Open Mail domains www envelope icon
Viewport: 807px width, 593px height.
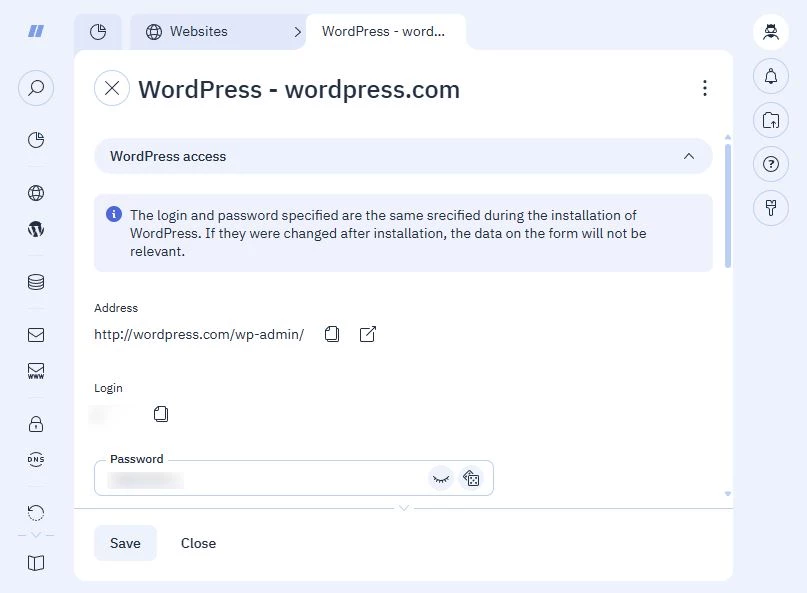[36, 371]
